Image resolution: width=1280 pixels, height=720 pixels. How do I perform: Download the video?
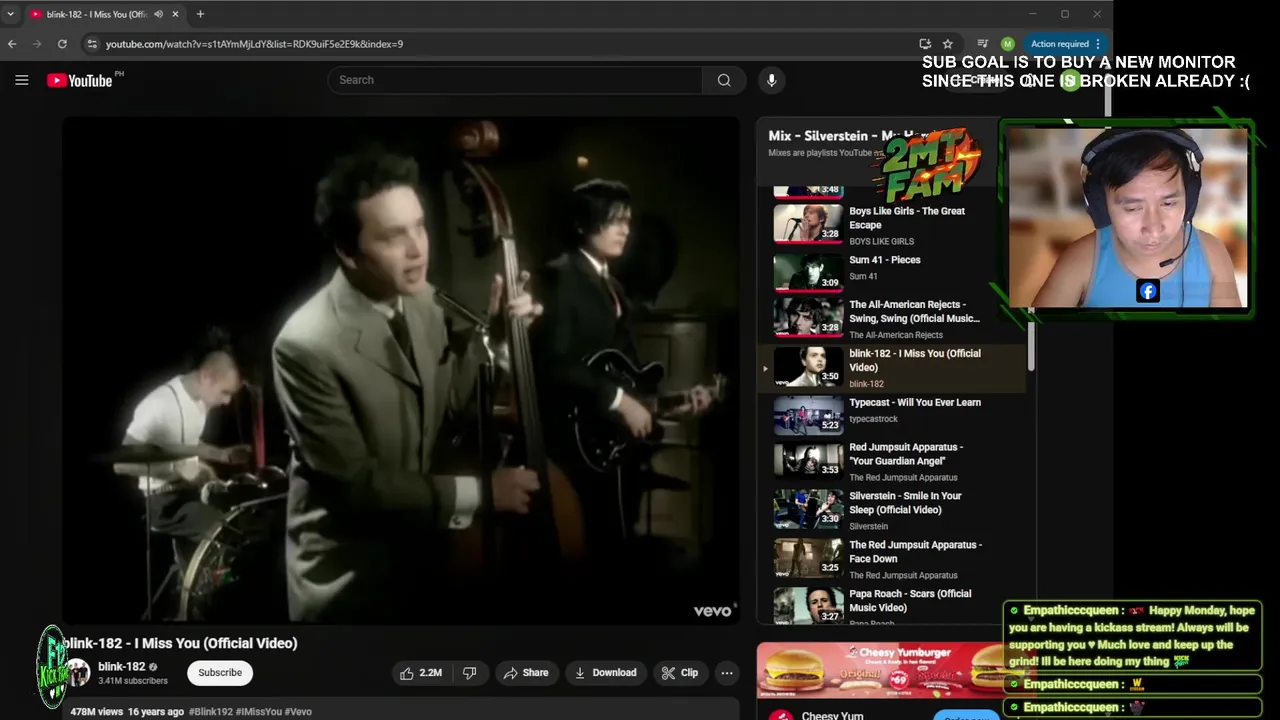click(x=605, y=673)
